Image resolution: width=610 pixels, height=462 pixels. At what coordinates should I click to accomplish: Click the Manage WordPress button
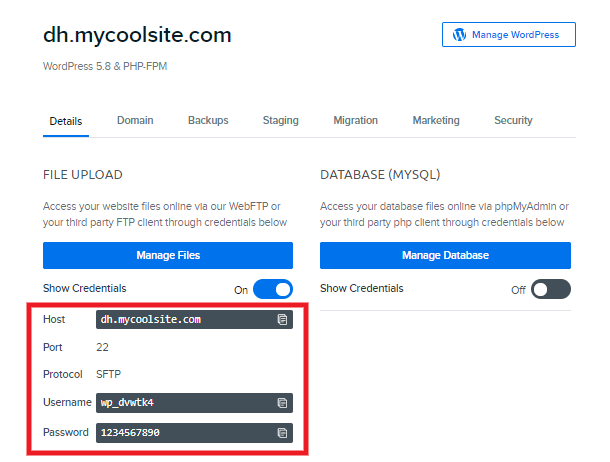coord(509,35)
